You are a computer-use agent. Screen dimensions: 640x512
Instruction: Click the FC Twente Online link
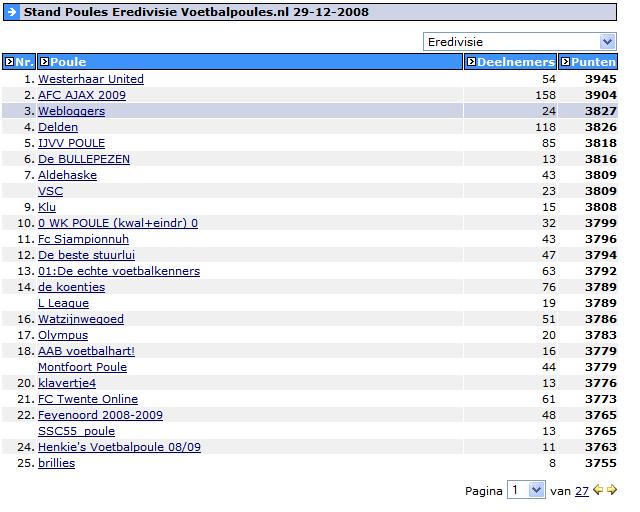pyautogui.click(x=88, y=399)
